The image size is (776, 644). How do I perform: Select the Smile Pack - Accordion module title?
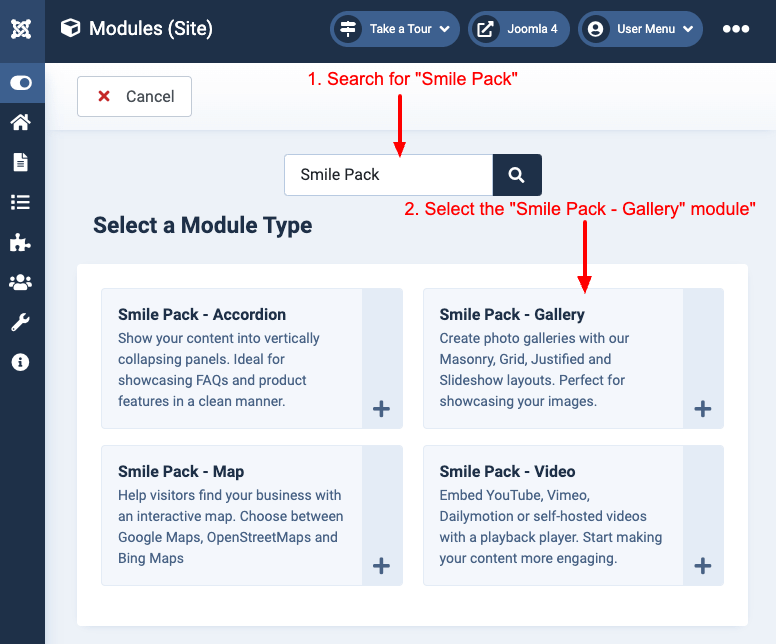[202, 314]
